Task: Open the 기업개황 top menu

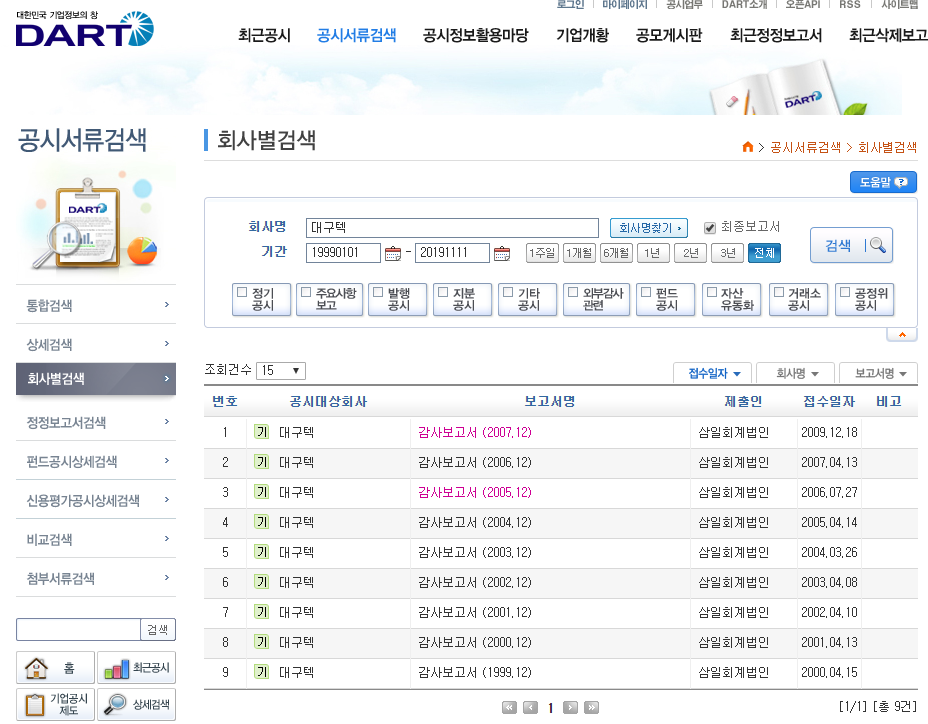Action: (582, 36)
